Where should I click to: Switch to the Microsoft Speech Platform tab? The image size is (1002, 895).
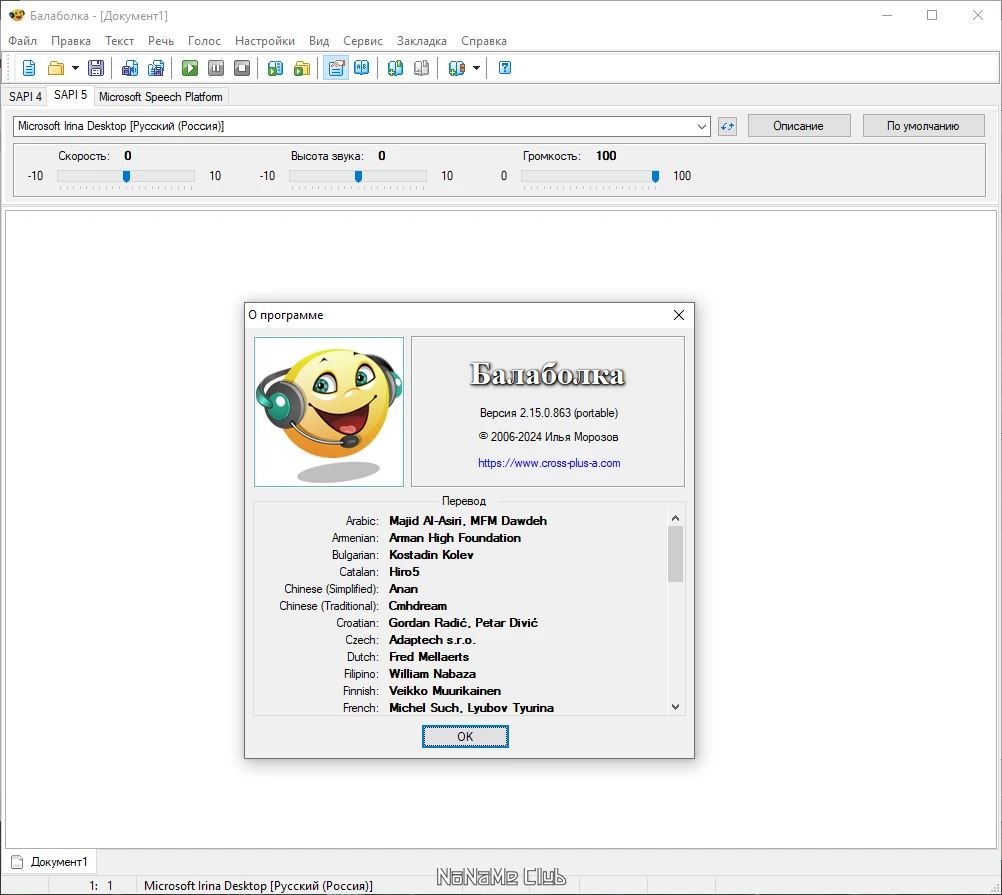[161, 97]
